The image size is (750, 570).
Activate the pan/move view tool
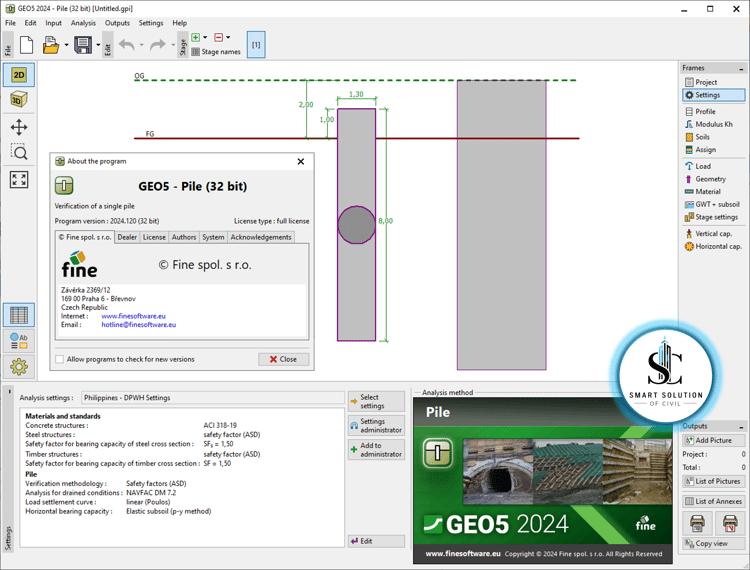pos(19,127)
